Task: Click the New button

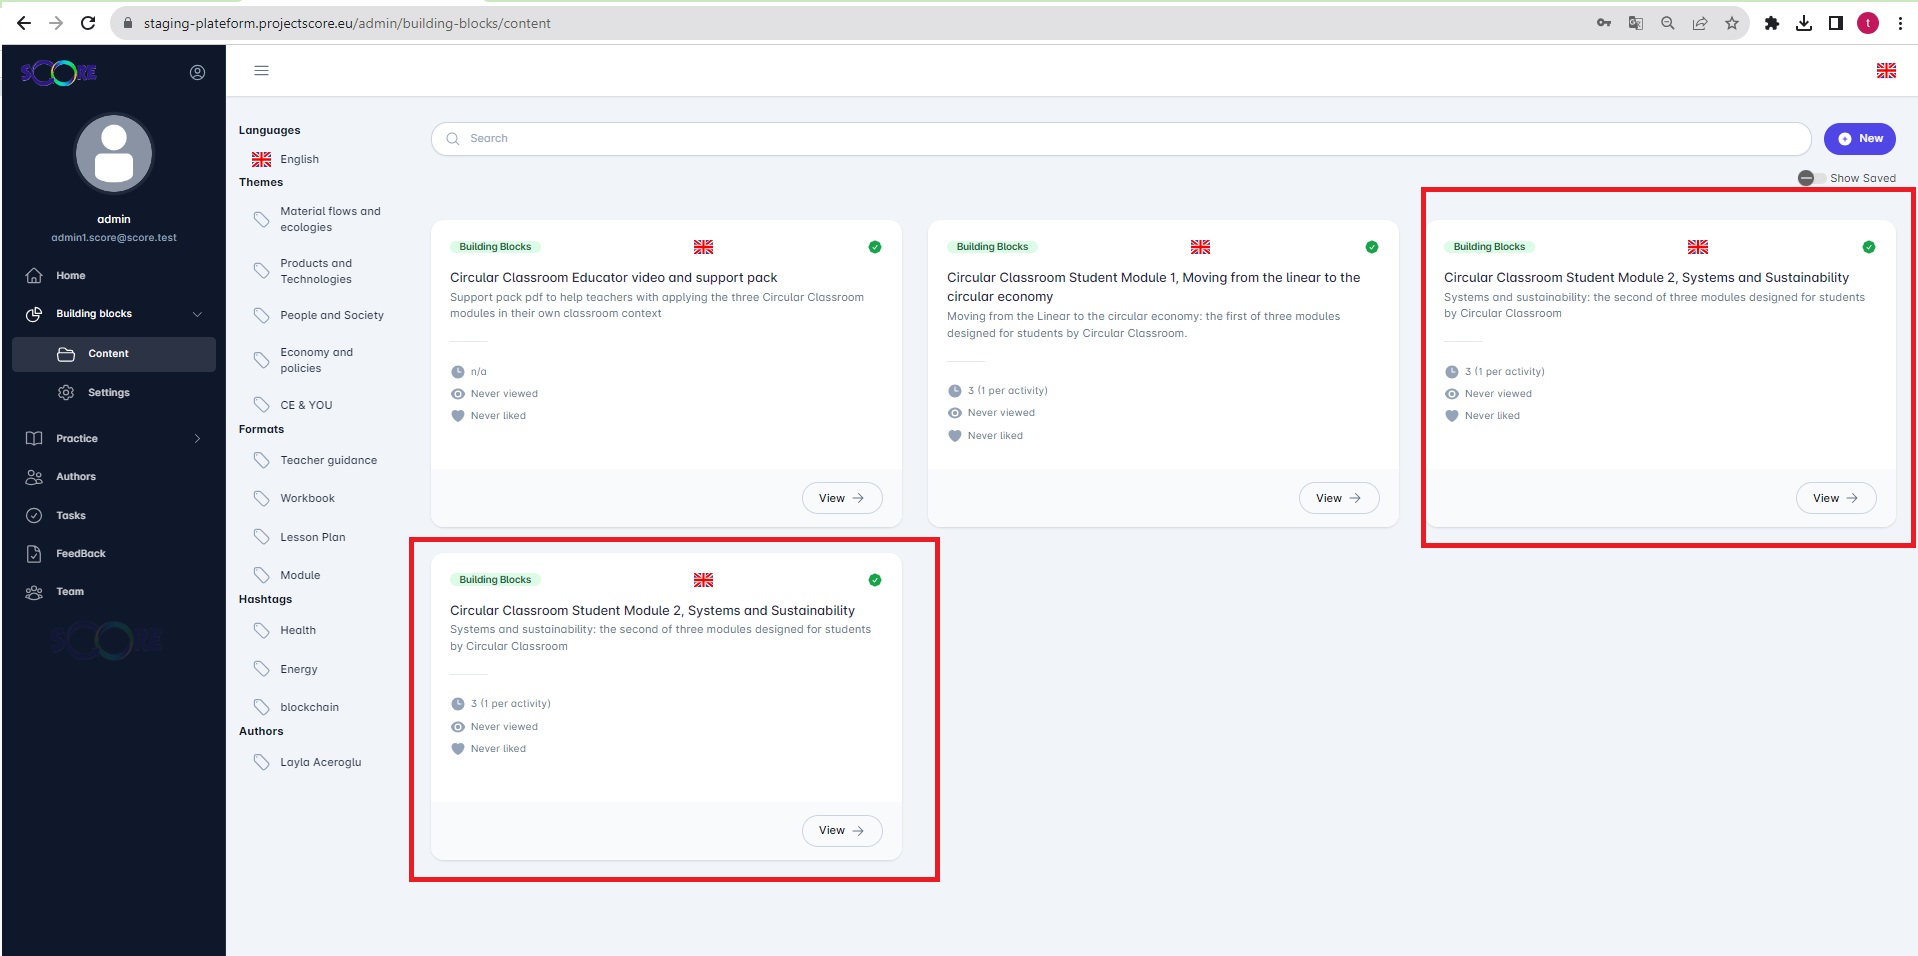Action: 1859,139
